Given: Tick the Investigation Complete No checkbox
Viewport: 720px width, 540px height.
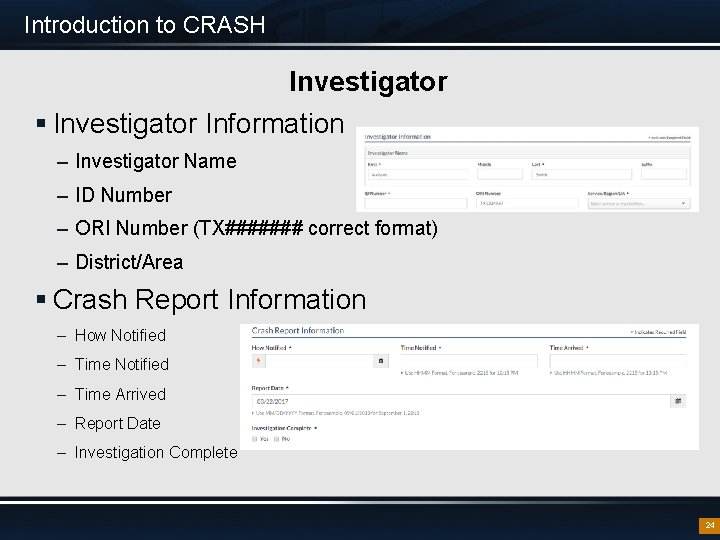Looking at the screenshot, I should 276,439.
